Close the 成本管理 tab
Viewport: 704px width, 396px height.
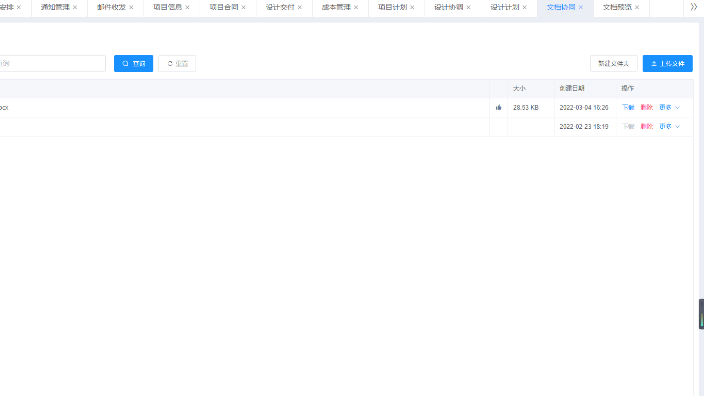point(356,7)
